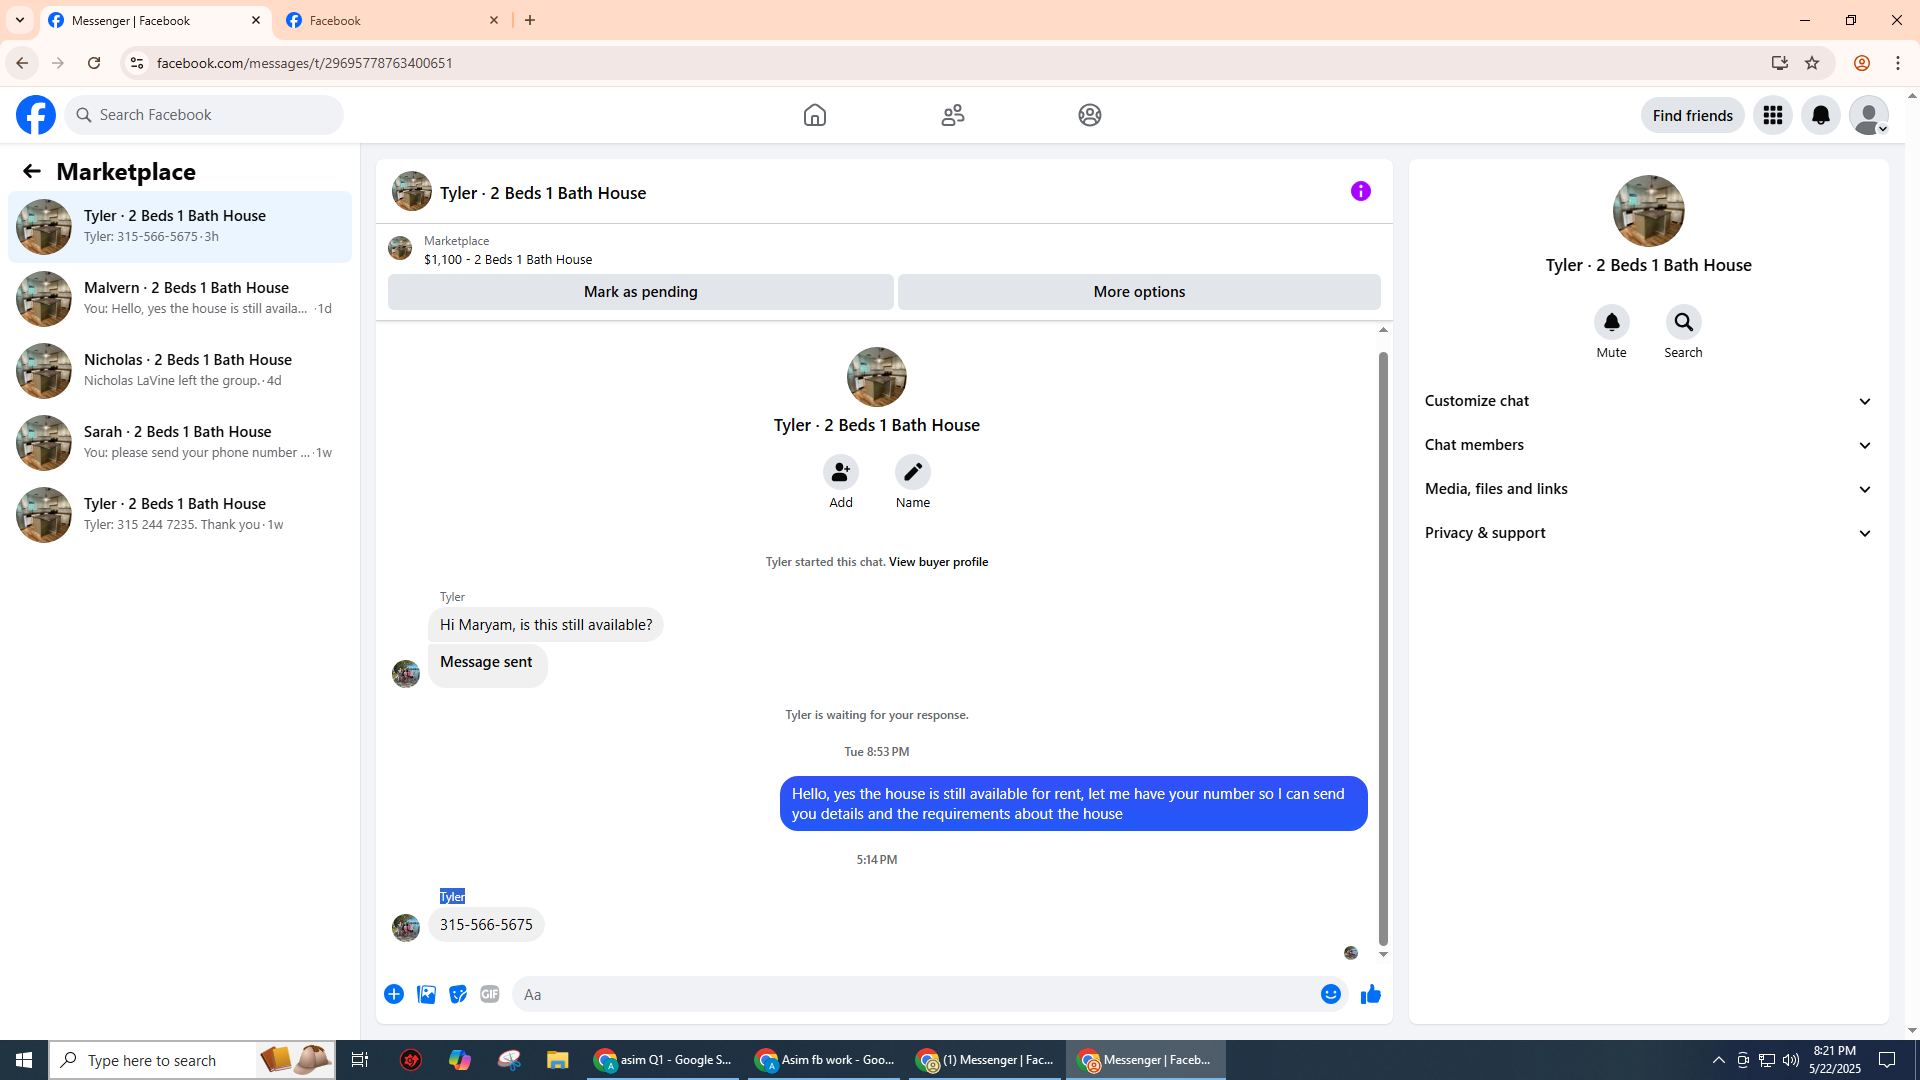Open Nicholas 2 Beds 1 Bath House chat
The width and height of the screenshot is (1920, 1080).
click(180, 371)
